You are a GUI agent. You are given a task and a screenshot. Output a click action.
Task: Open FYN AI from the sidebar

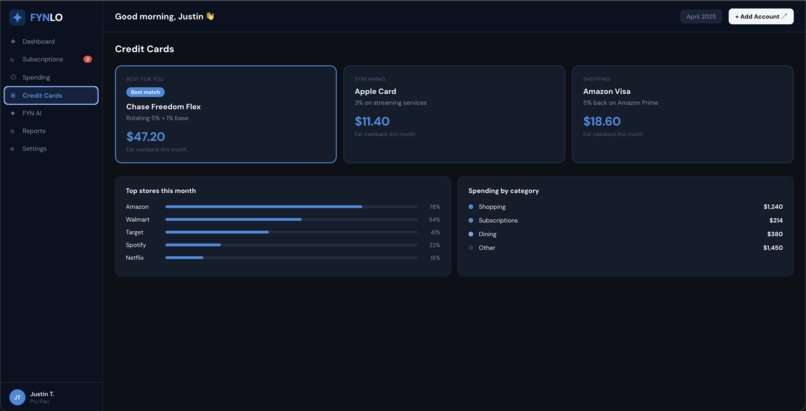[51, 113]
